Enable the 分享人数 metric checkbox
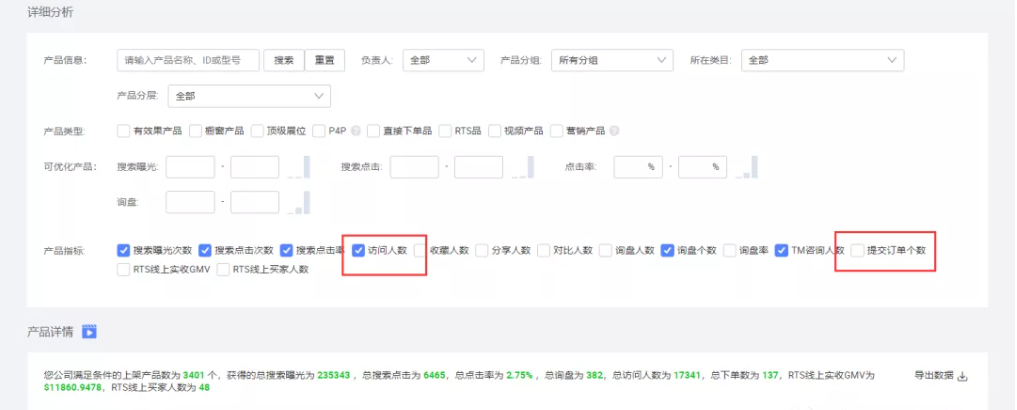The width and height of the screenshot is (1017, 410). coord(482,250)
